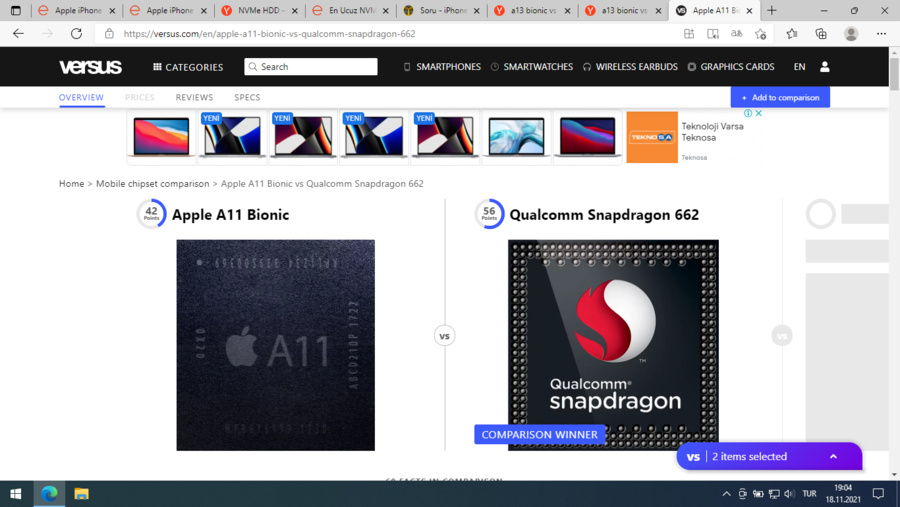Open a new browser tab
Viewport: 900px width, 507px height.
[x=772, y=10]
